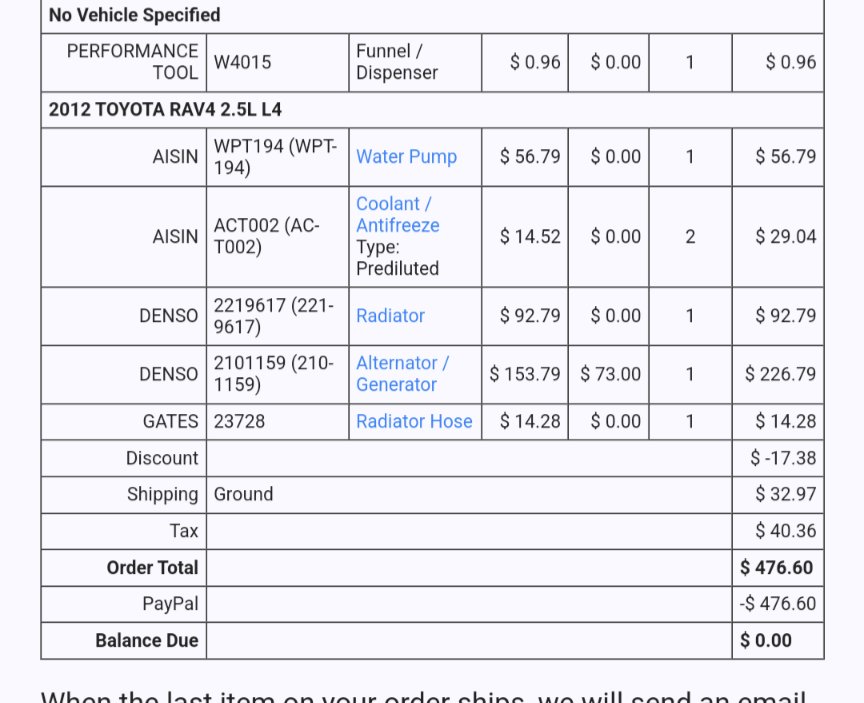Open the Radiator Hose link
The height and width of the screenshot is (703, 864).
tap(414, 421)
